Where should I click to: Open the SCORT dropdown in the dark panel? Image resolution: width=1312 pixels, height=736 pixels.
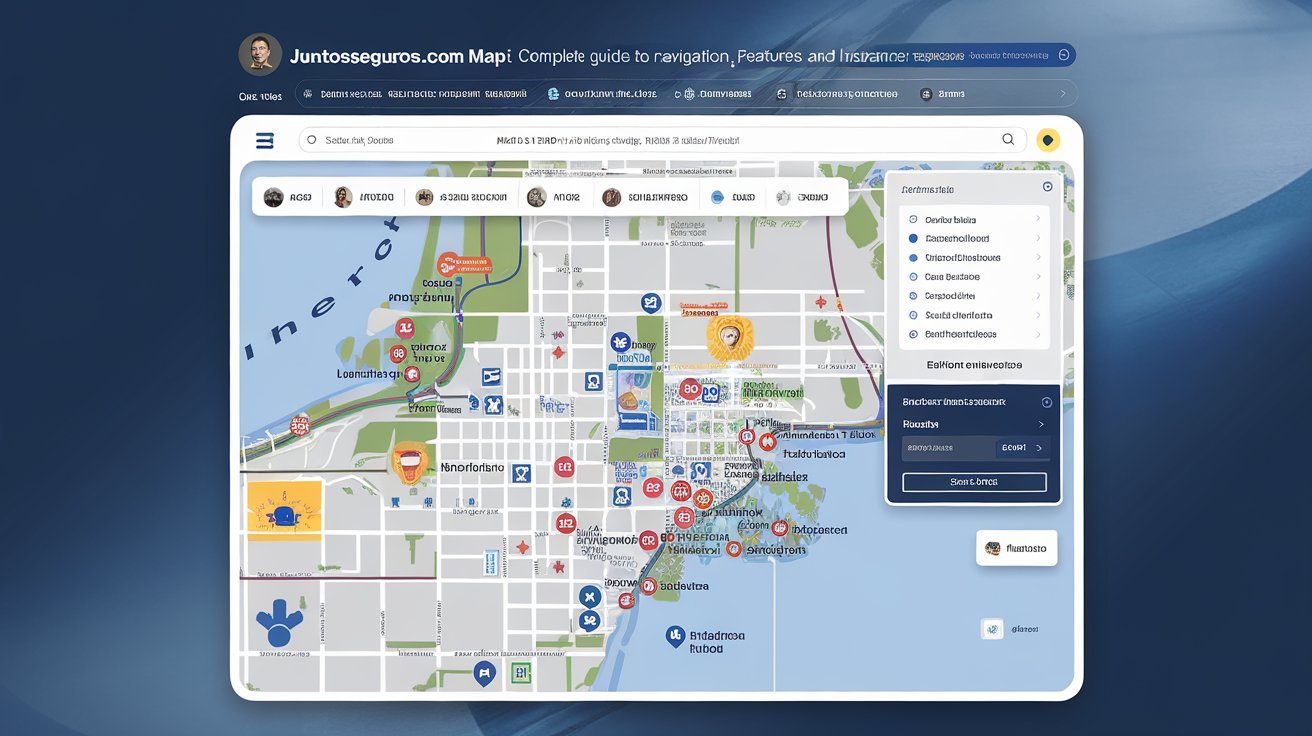(1022, 448)
